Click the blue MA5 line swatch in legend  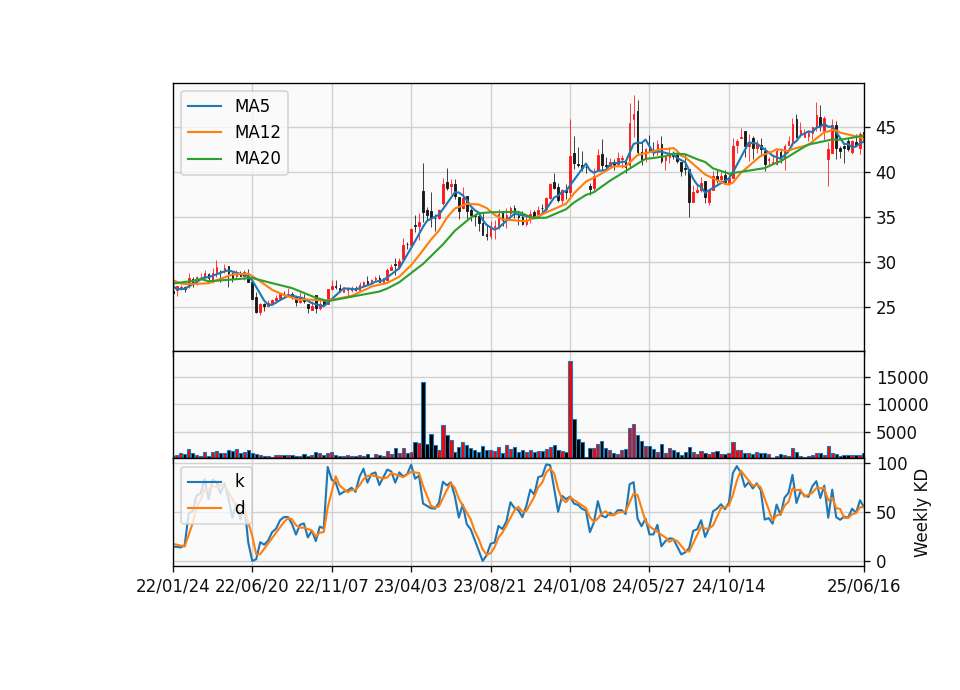coord(204,106)
